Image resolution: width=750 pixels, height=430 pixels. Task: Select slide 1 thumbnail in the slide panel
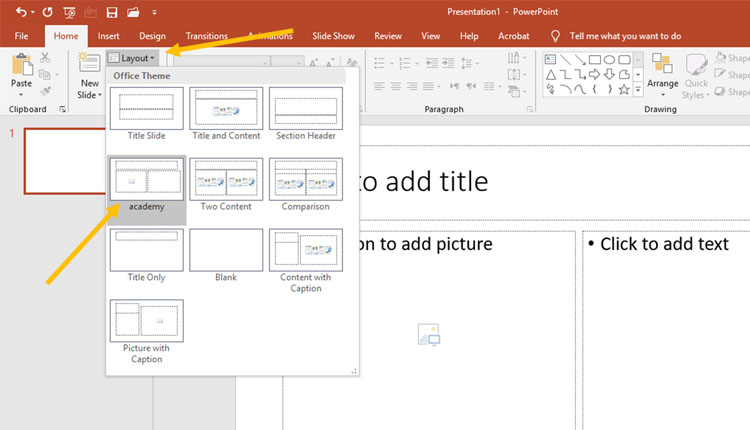(61, 160)
